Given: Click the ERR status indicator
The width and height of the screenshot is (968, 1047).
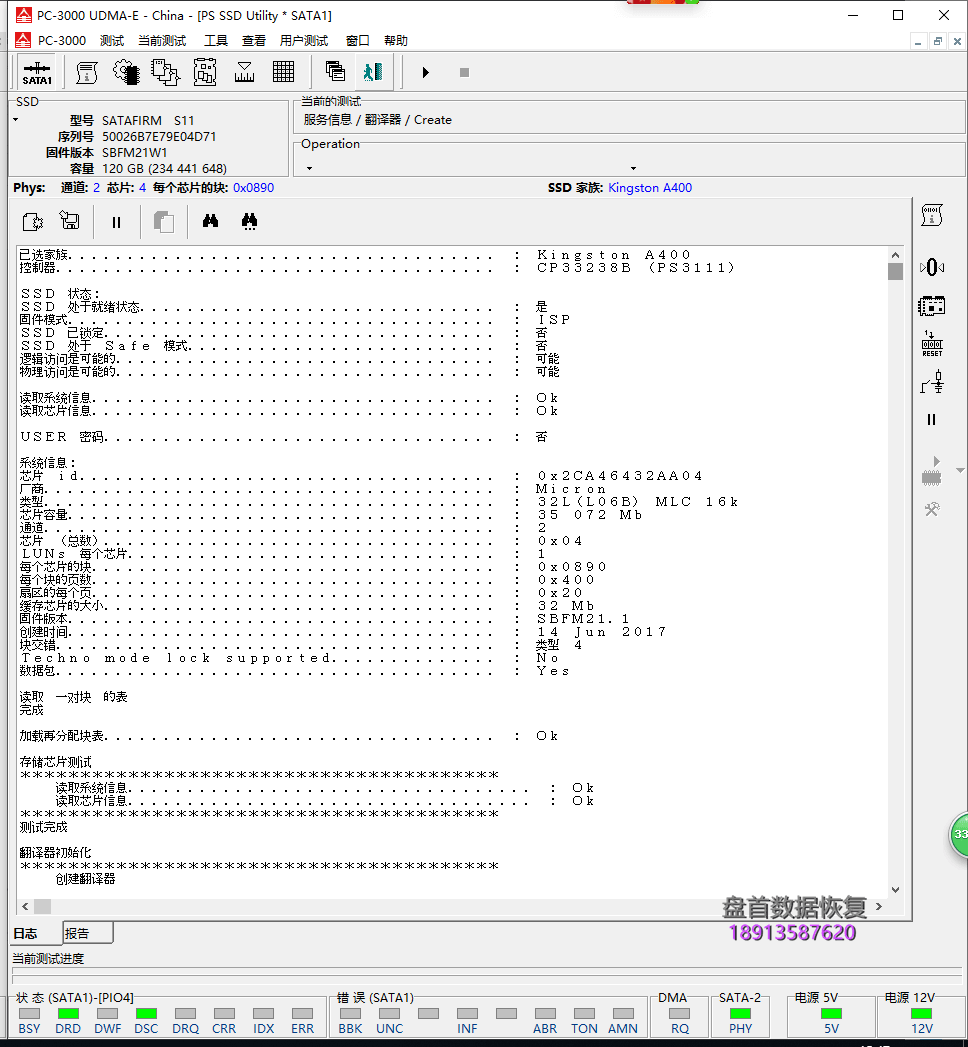Looking at the screenshot, I should click(302, 1014).
